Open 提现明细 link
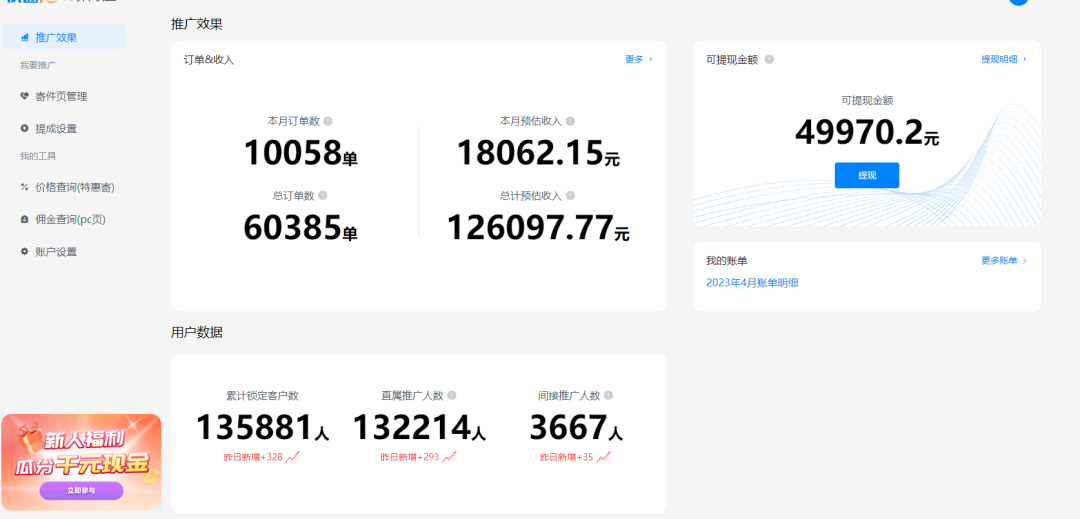 1004,59
